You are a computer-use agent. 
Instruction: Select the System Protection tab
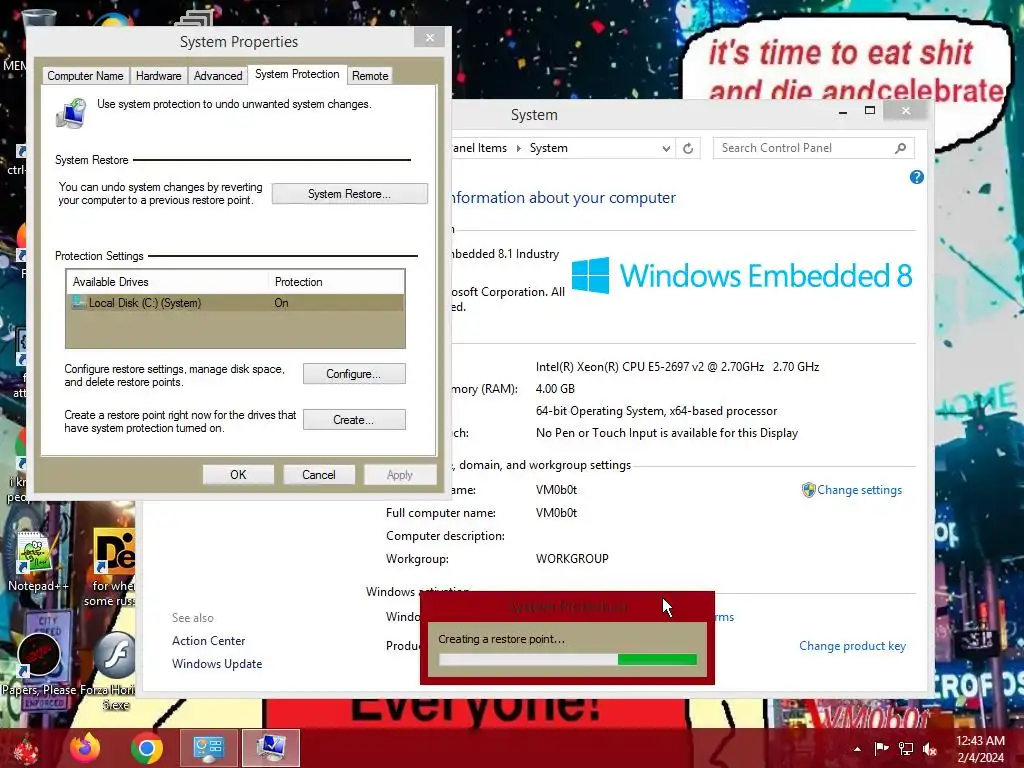pos(297,74)
